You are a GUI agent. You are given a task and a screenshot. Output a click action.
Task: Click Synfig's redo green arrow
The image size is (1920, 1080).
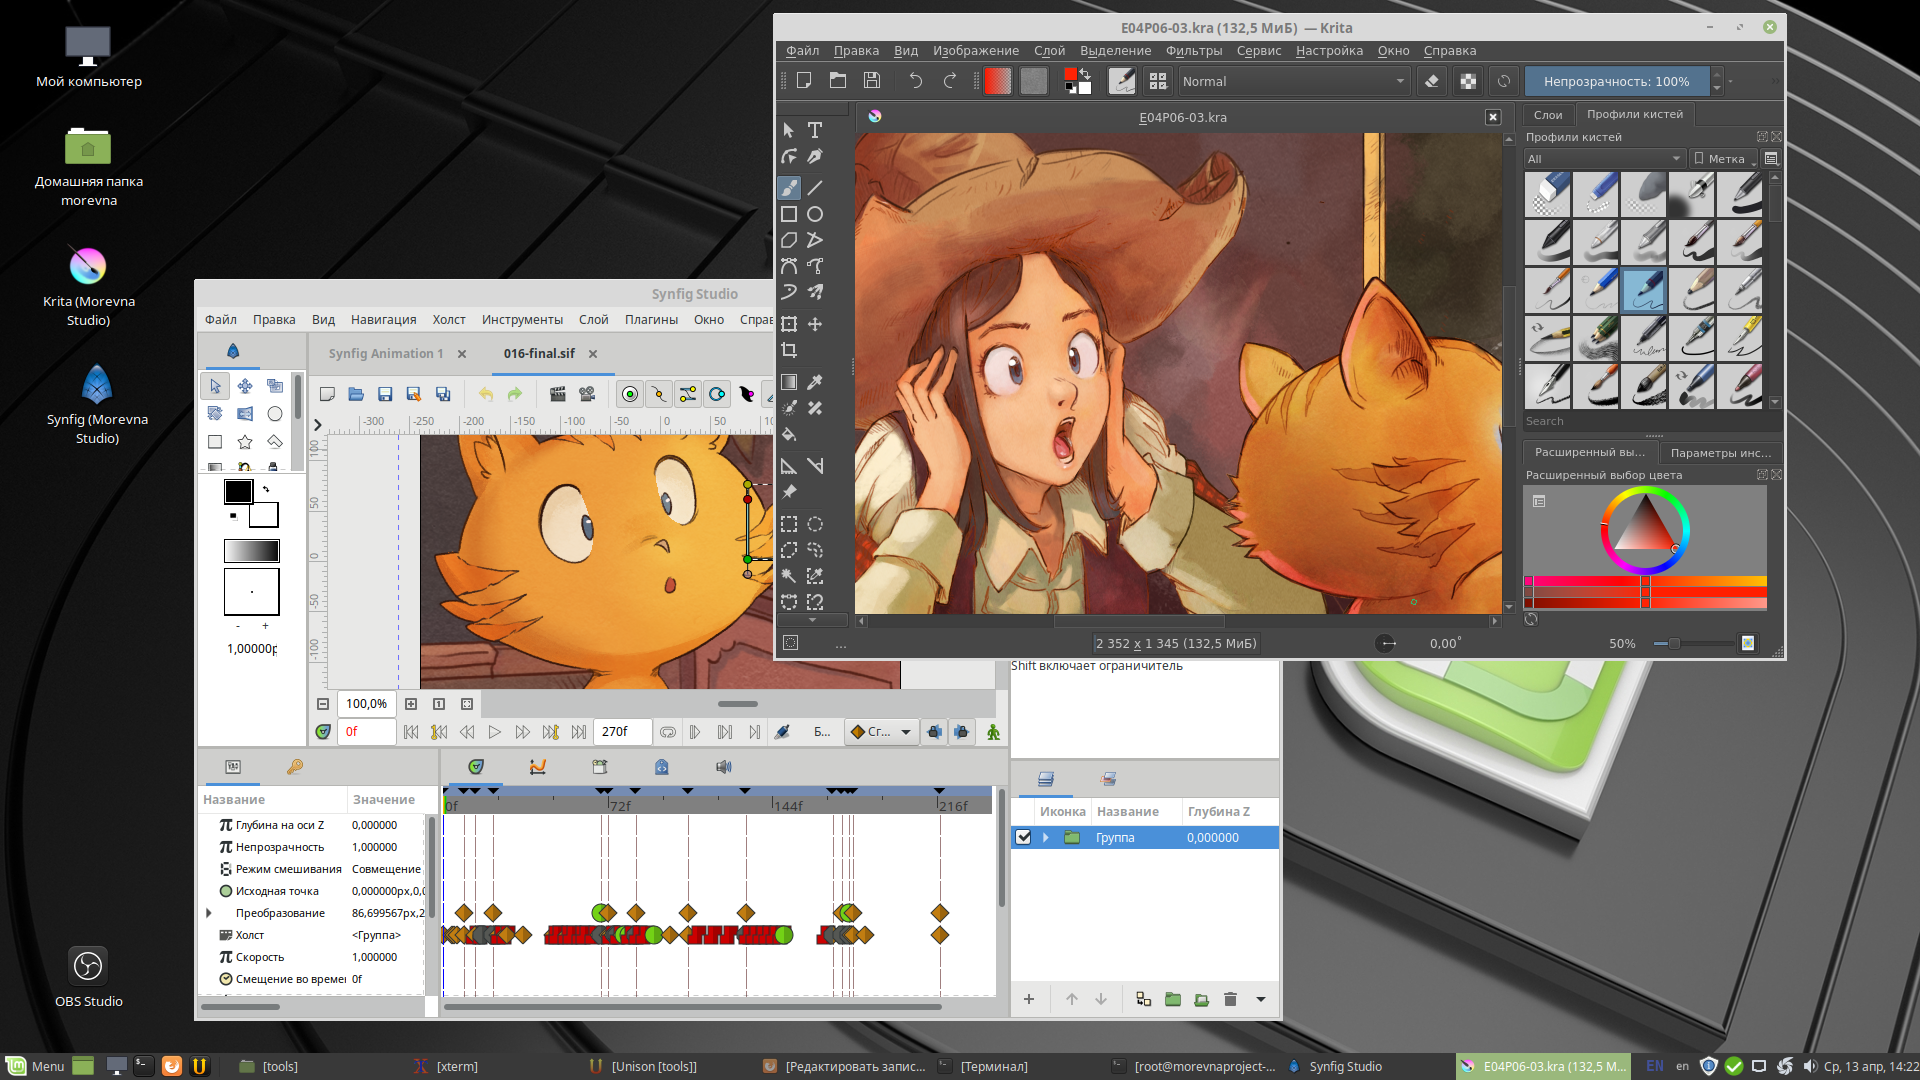click(x=515, y=394)
